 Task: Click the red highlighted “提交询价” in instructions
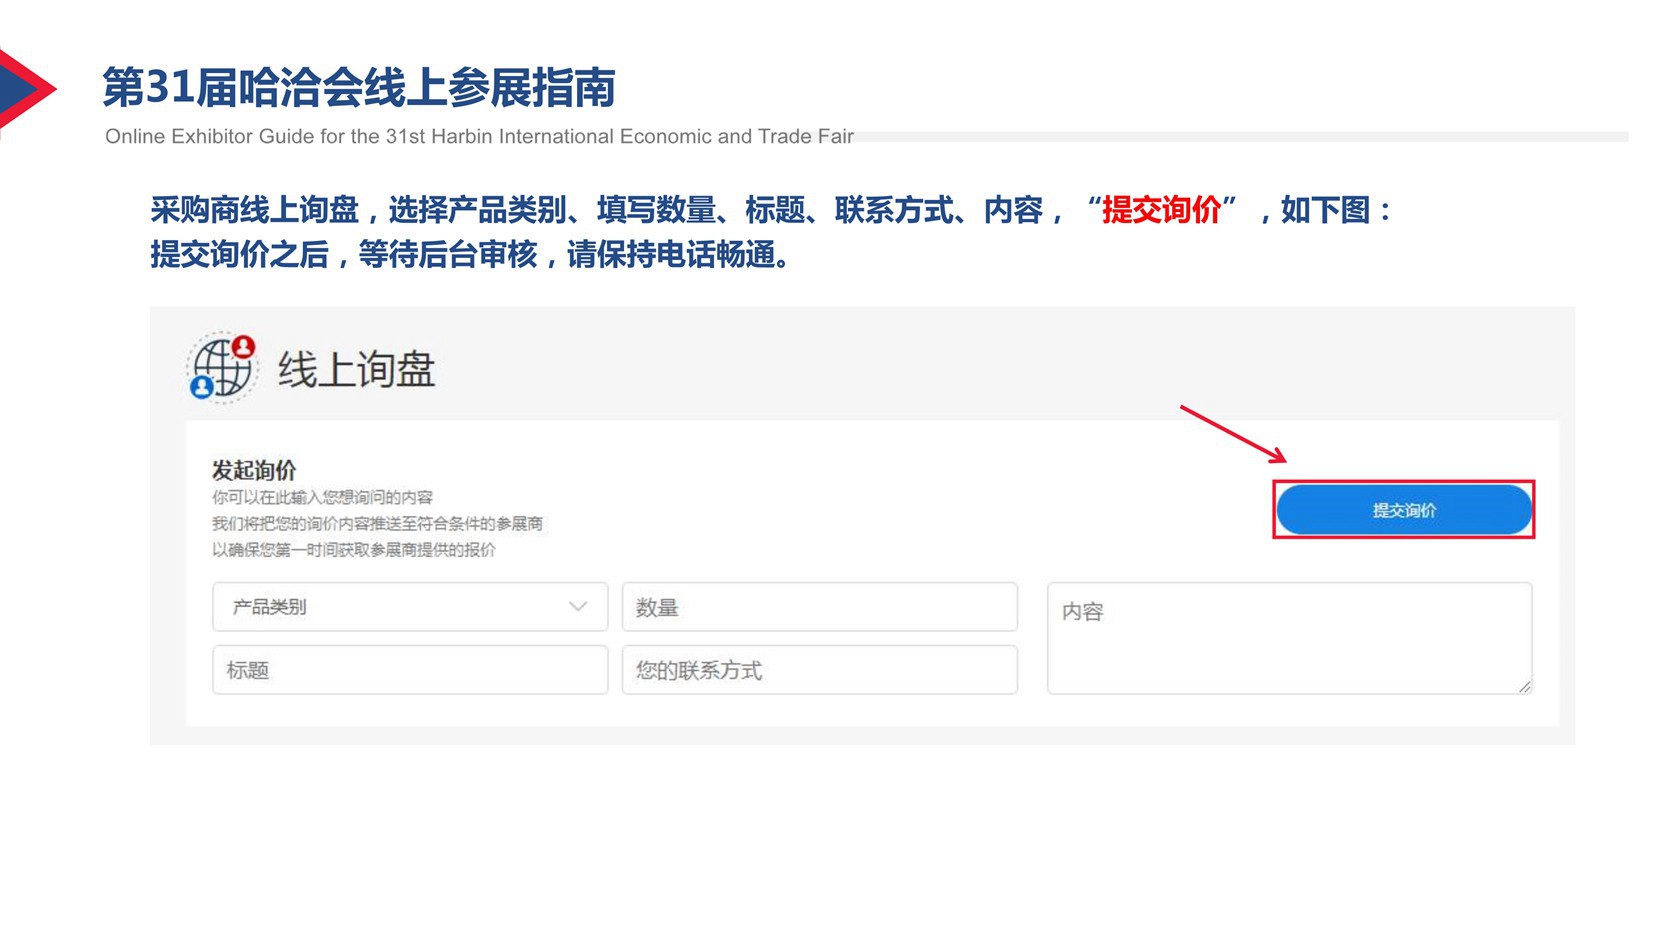pyautogui.click(x=1161, y=210)
